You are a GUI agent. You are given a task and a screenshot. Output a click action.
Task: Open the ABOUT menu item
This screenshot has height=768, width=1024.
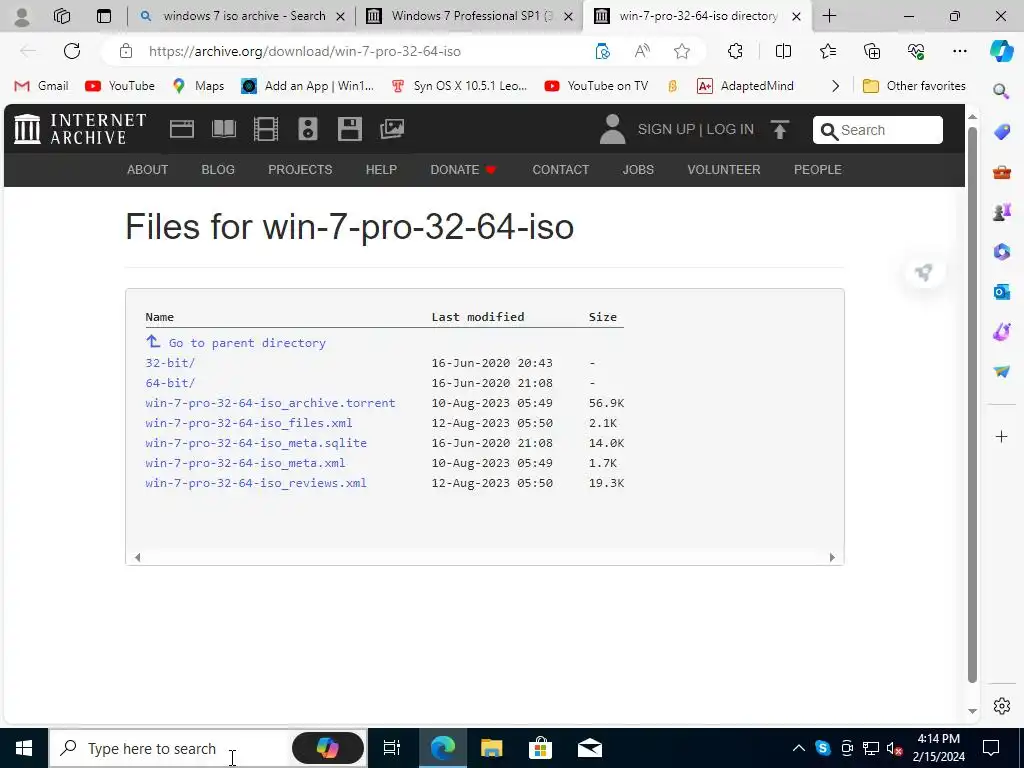pos(148,170)
